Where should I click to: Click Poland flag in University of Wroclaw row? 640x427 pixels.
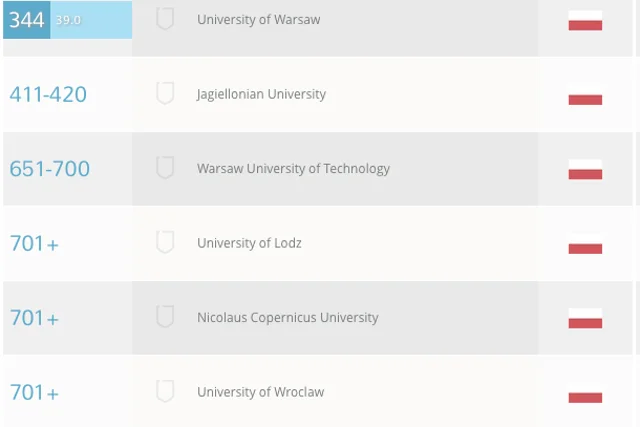click(x=585, y=393)
